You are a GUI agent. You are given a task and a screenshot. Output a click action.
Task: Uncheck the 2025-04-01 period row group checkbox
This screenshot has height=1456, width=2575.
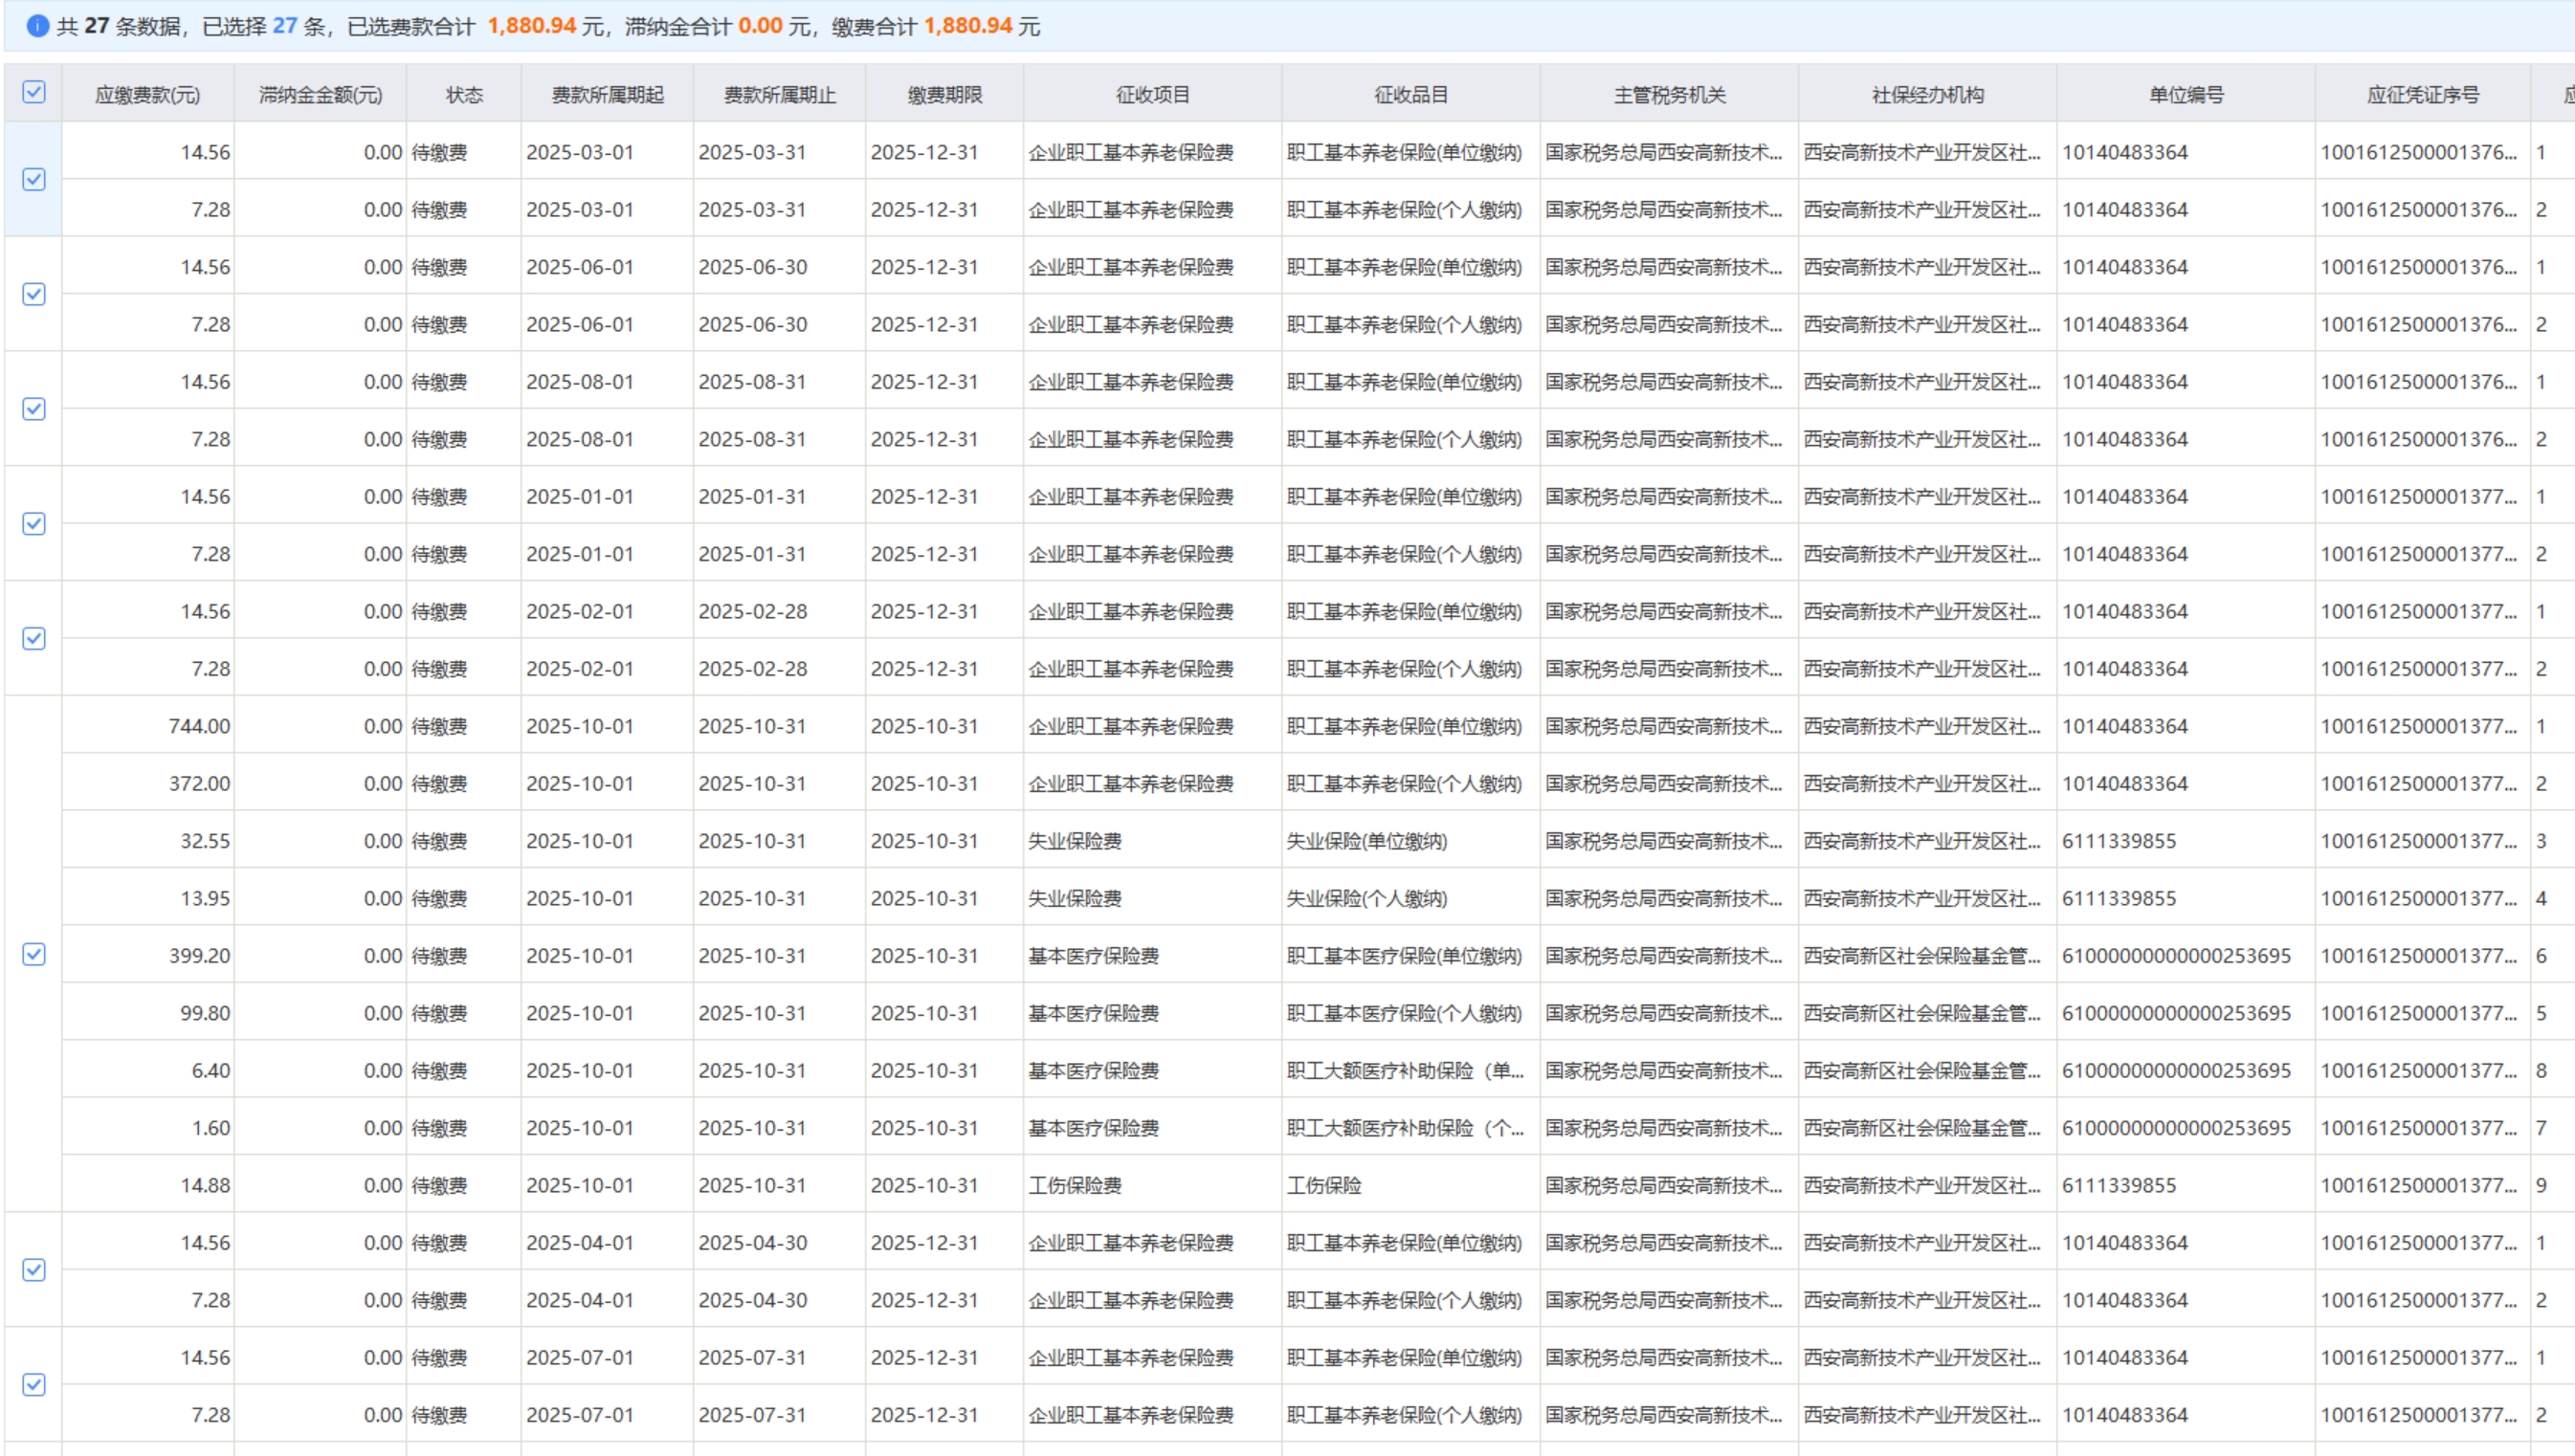point(34,1270)
